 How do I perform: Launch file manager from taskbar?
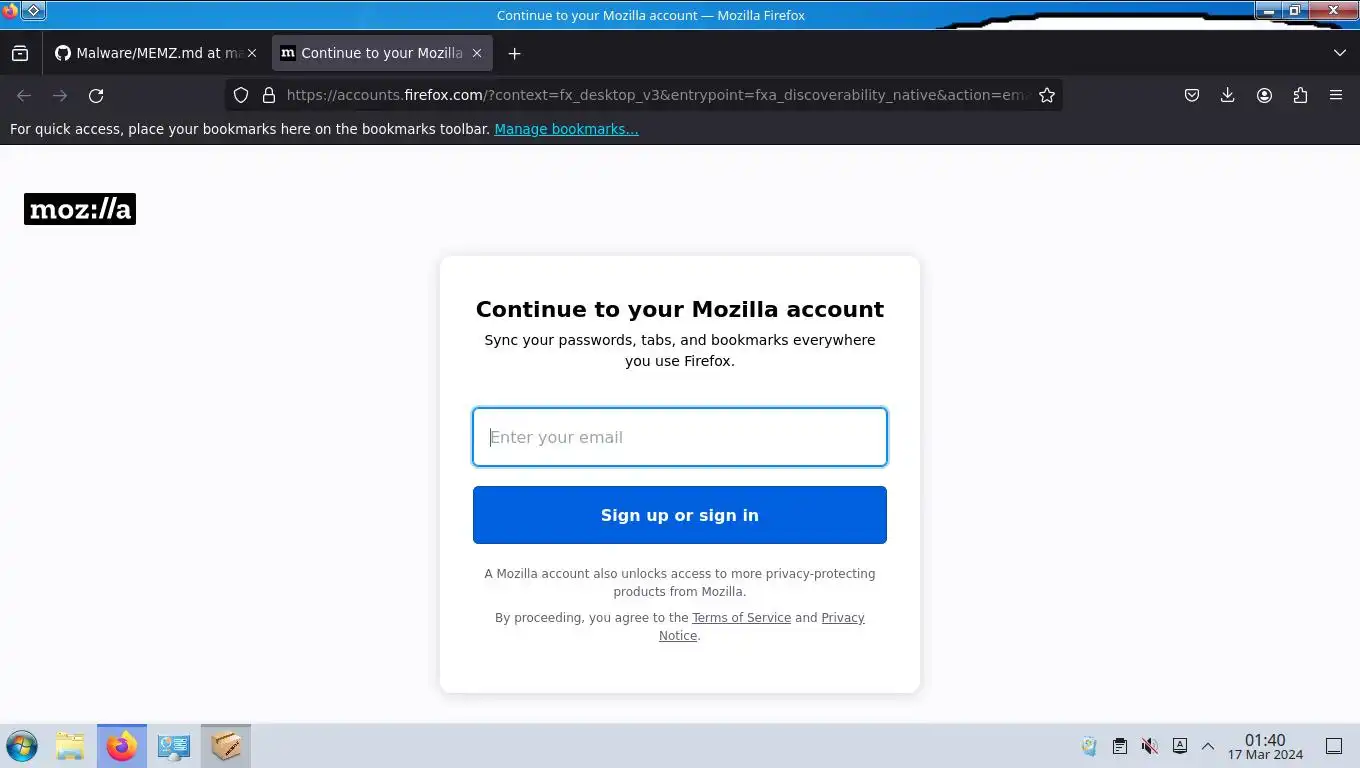click(70, 746)
